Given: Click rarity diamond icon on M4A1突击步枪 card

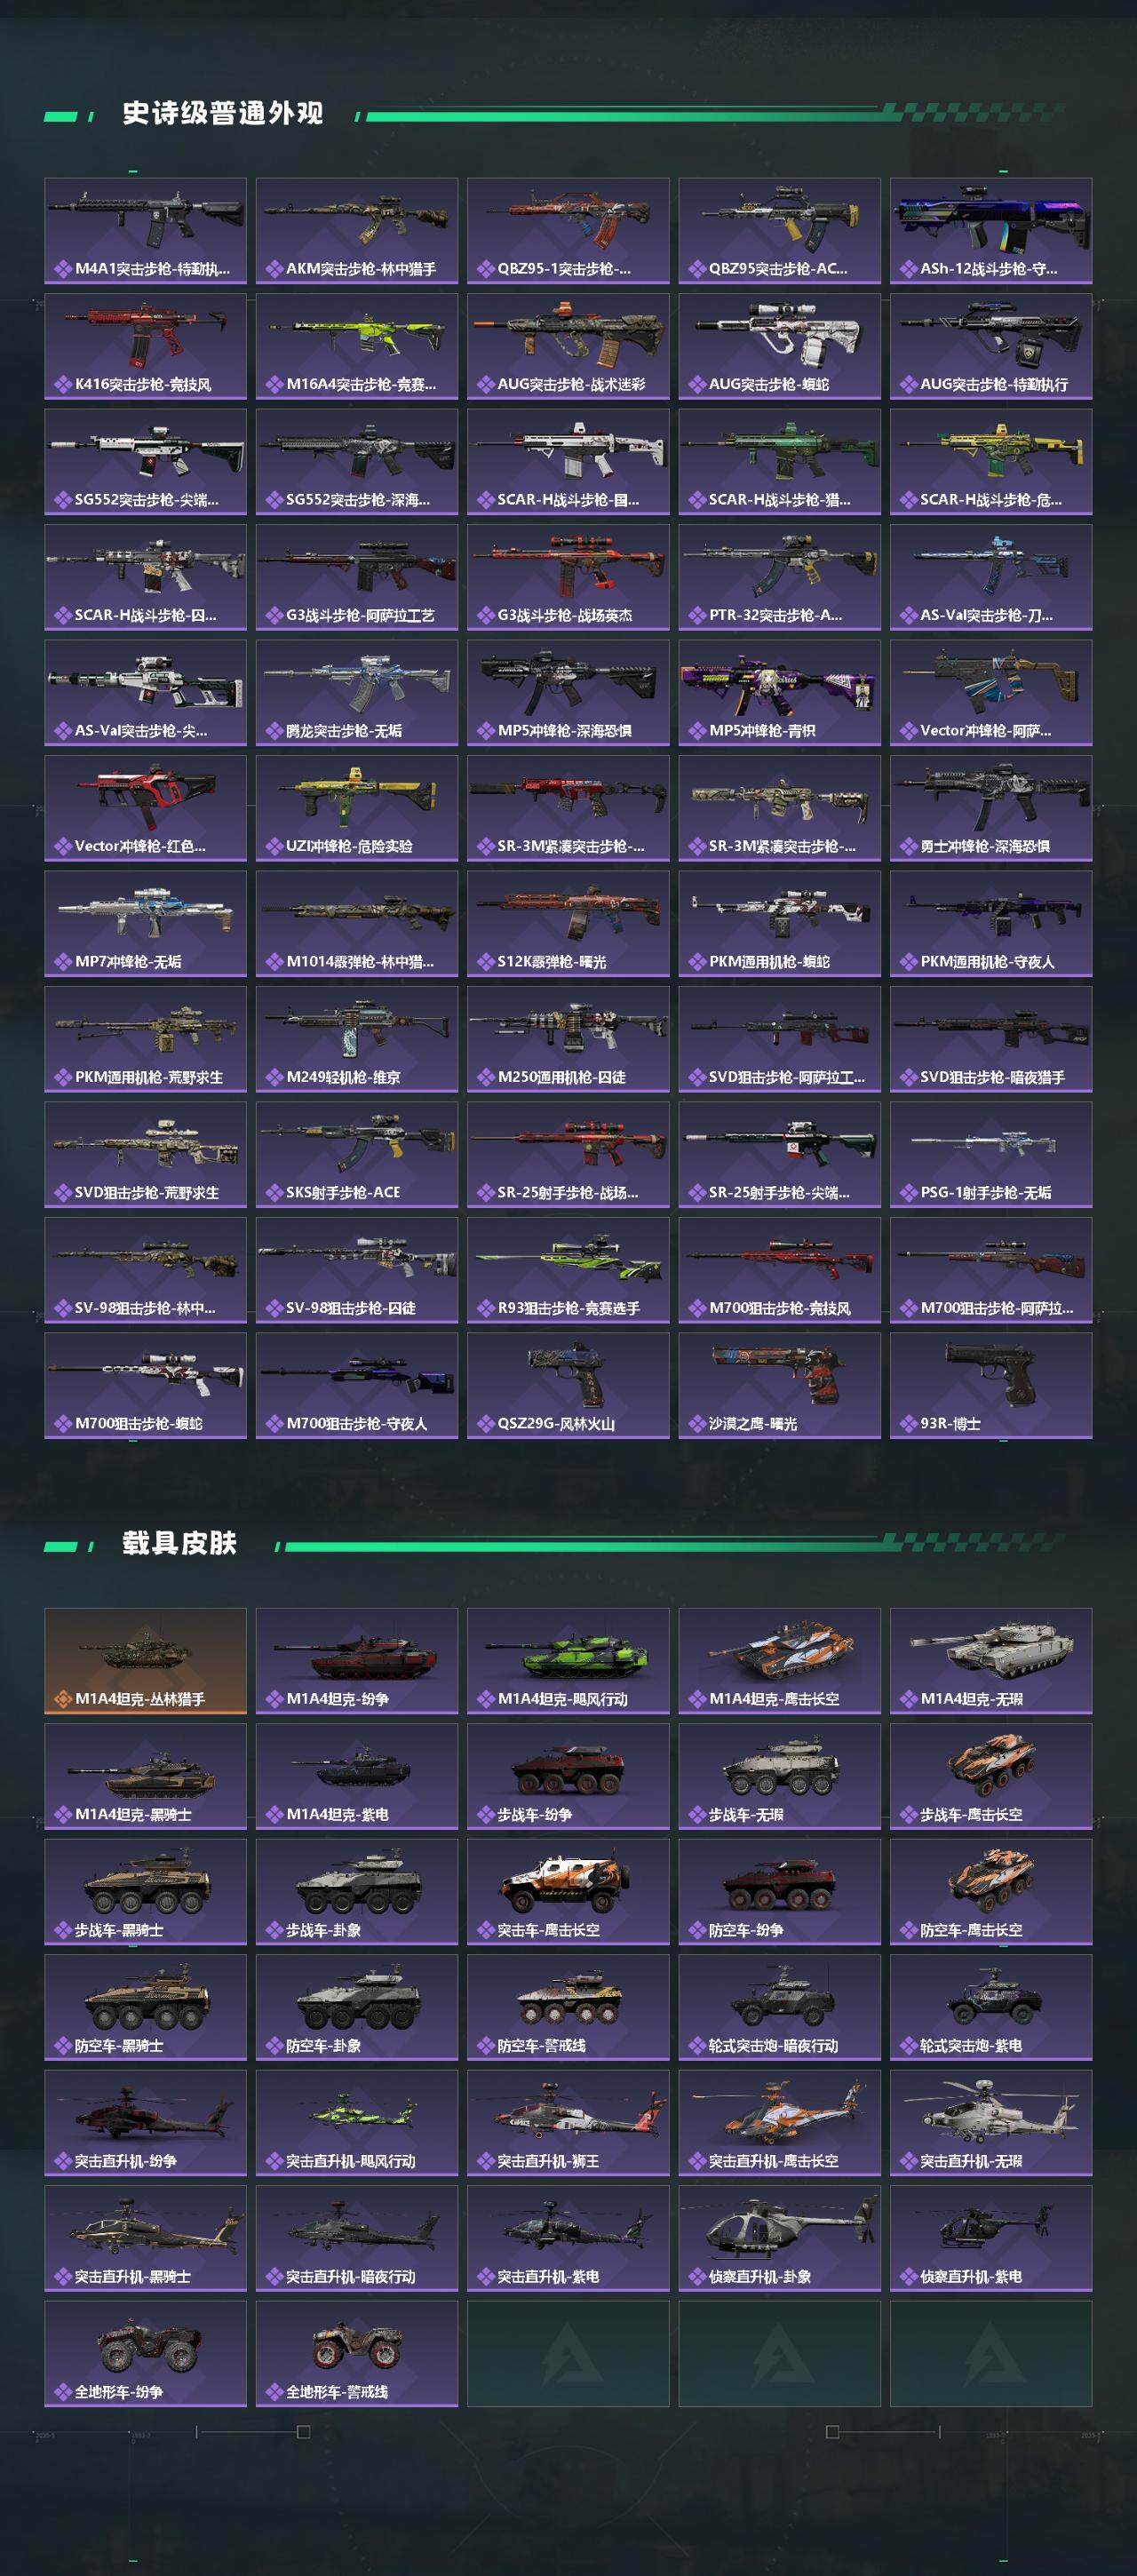Looking at the screenshot, I should coord(62,269).
